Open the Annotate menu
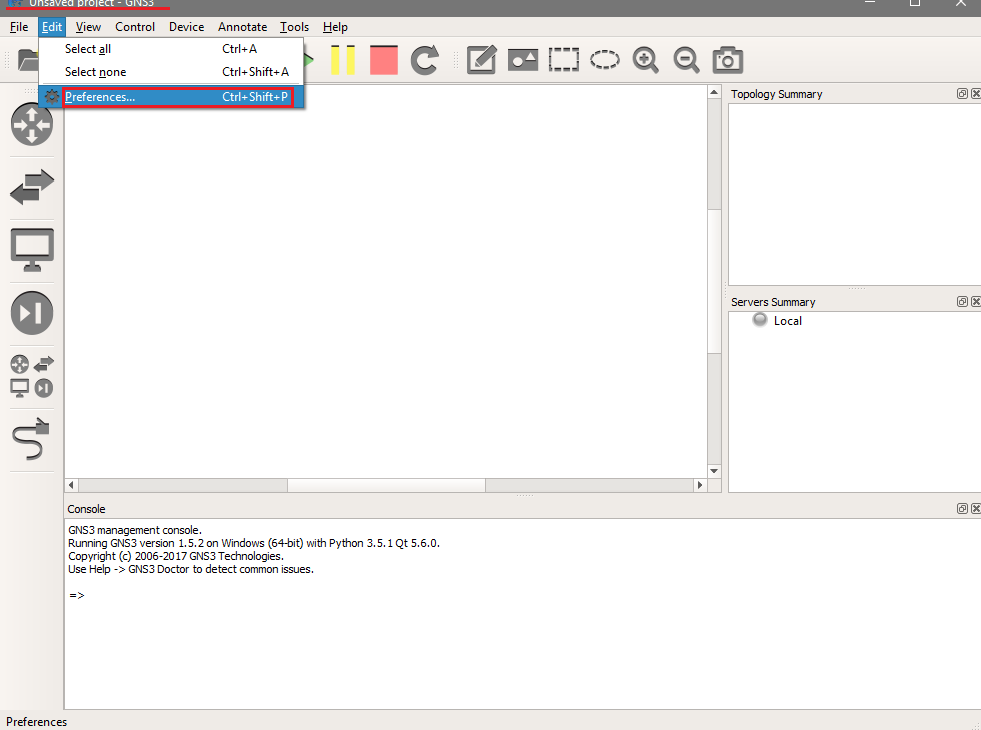981x730 pixels. click(242, 27)
